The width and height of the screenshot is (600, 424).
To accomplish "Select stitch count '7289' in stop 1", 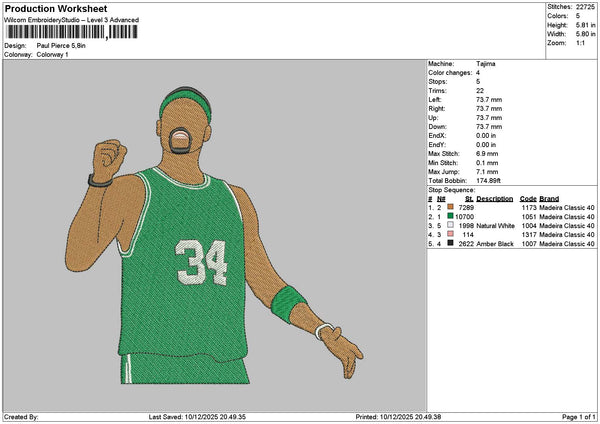I will point(466,207).
